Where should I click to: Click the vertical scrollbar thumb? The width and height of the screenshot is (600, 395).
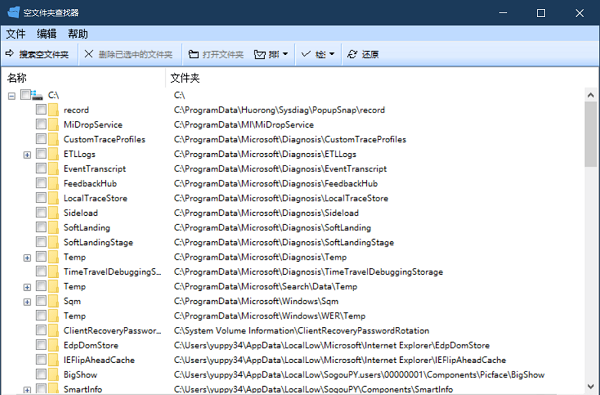tap(591, 135)
